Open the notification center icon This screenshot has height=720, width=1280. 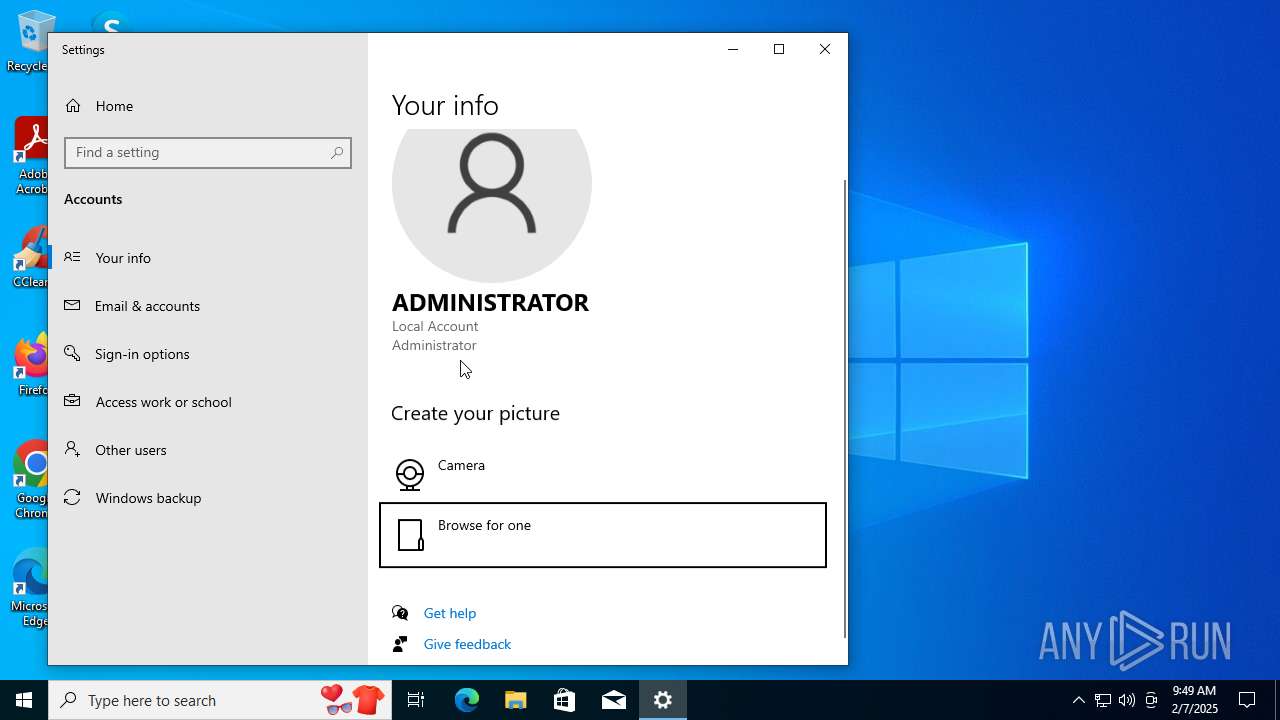pyautogui.click(x=1247, y=700)
